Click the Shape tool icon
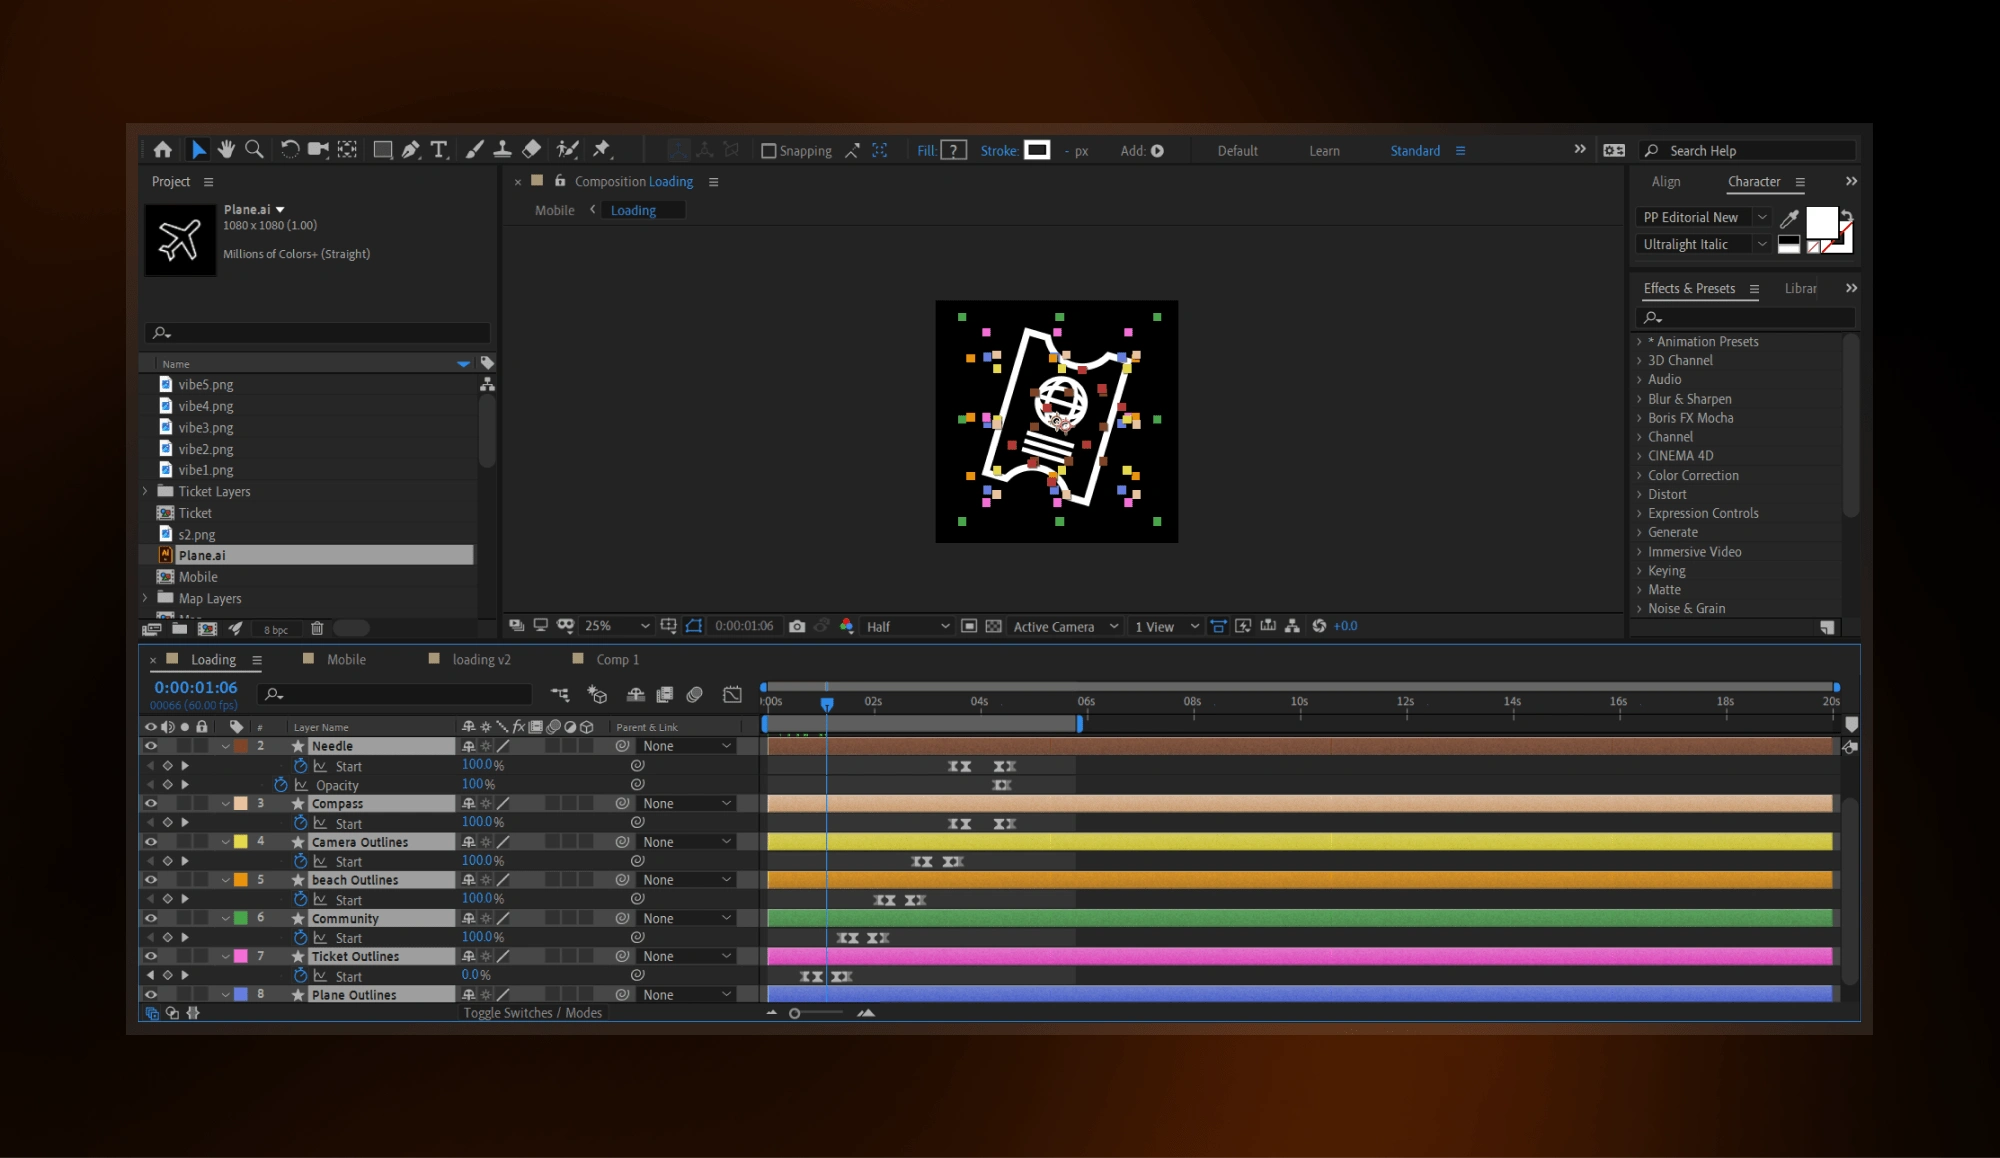 click(x=380, y=149)
